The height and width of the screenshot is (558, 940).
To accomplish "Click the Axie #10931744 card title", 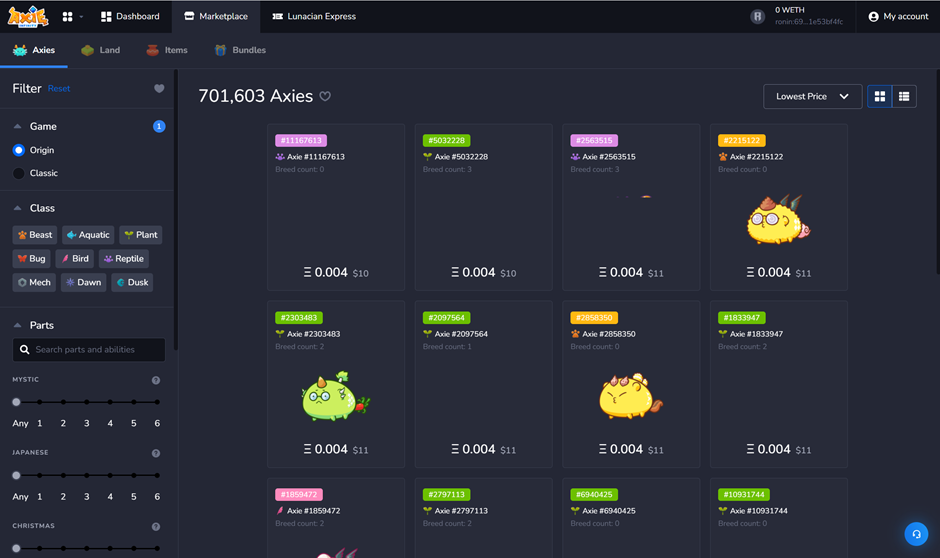I will [x=758, y=511].
